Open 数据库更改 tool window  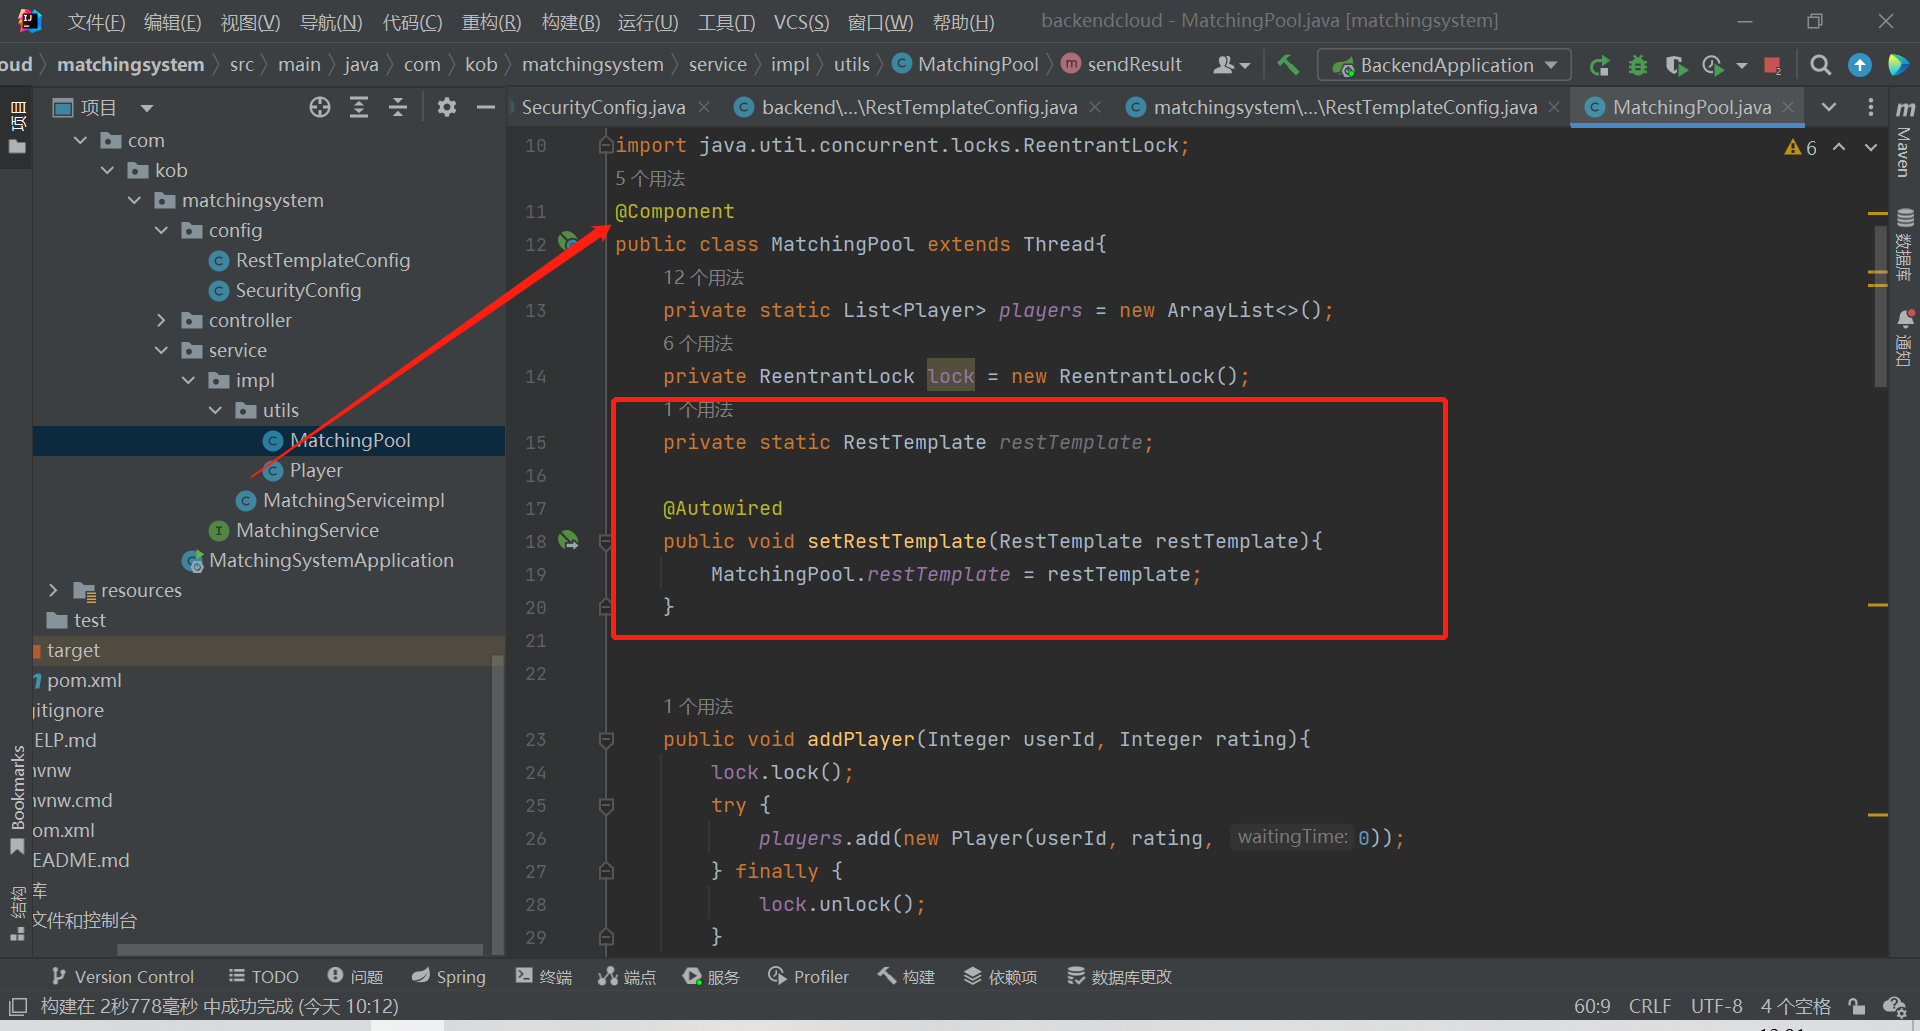[1119, 976]
